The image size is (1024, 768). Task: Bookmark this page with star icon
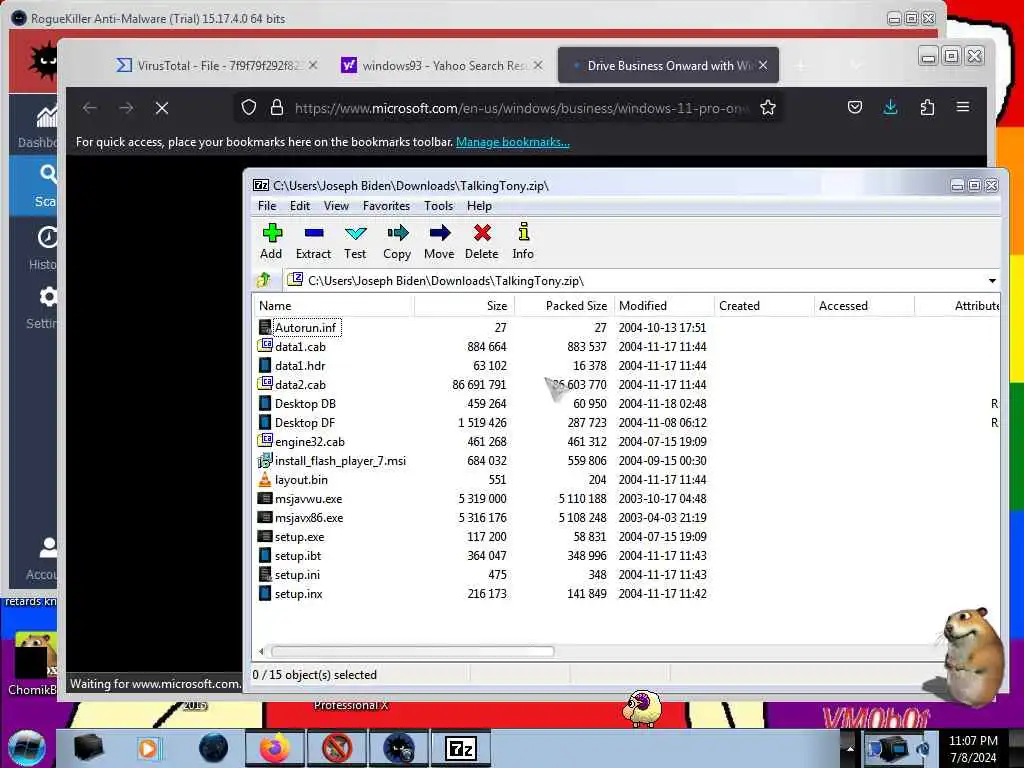(768, 108)
